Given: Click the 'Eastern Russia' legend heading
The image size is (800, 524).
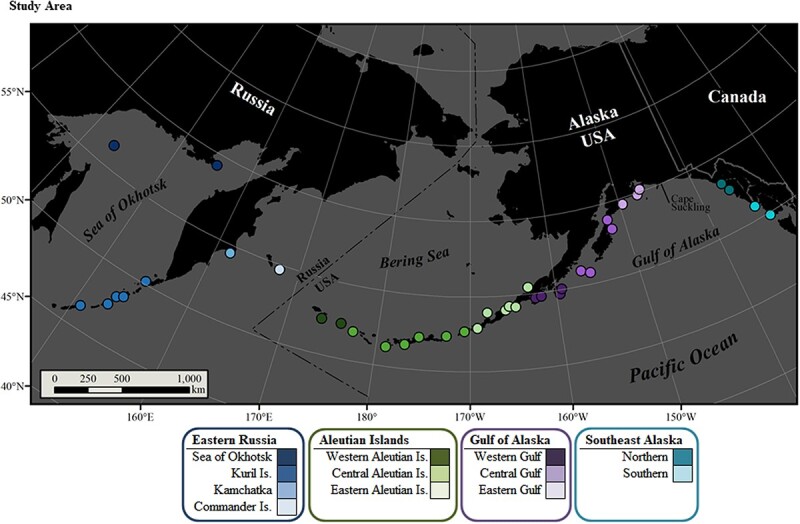Looking at the screenshot, I should tap(234, 440).
